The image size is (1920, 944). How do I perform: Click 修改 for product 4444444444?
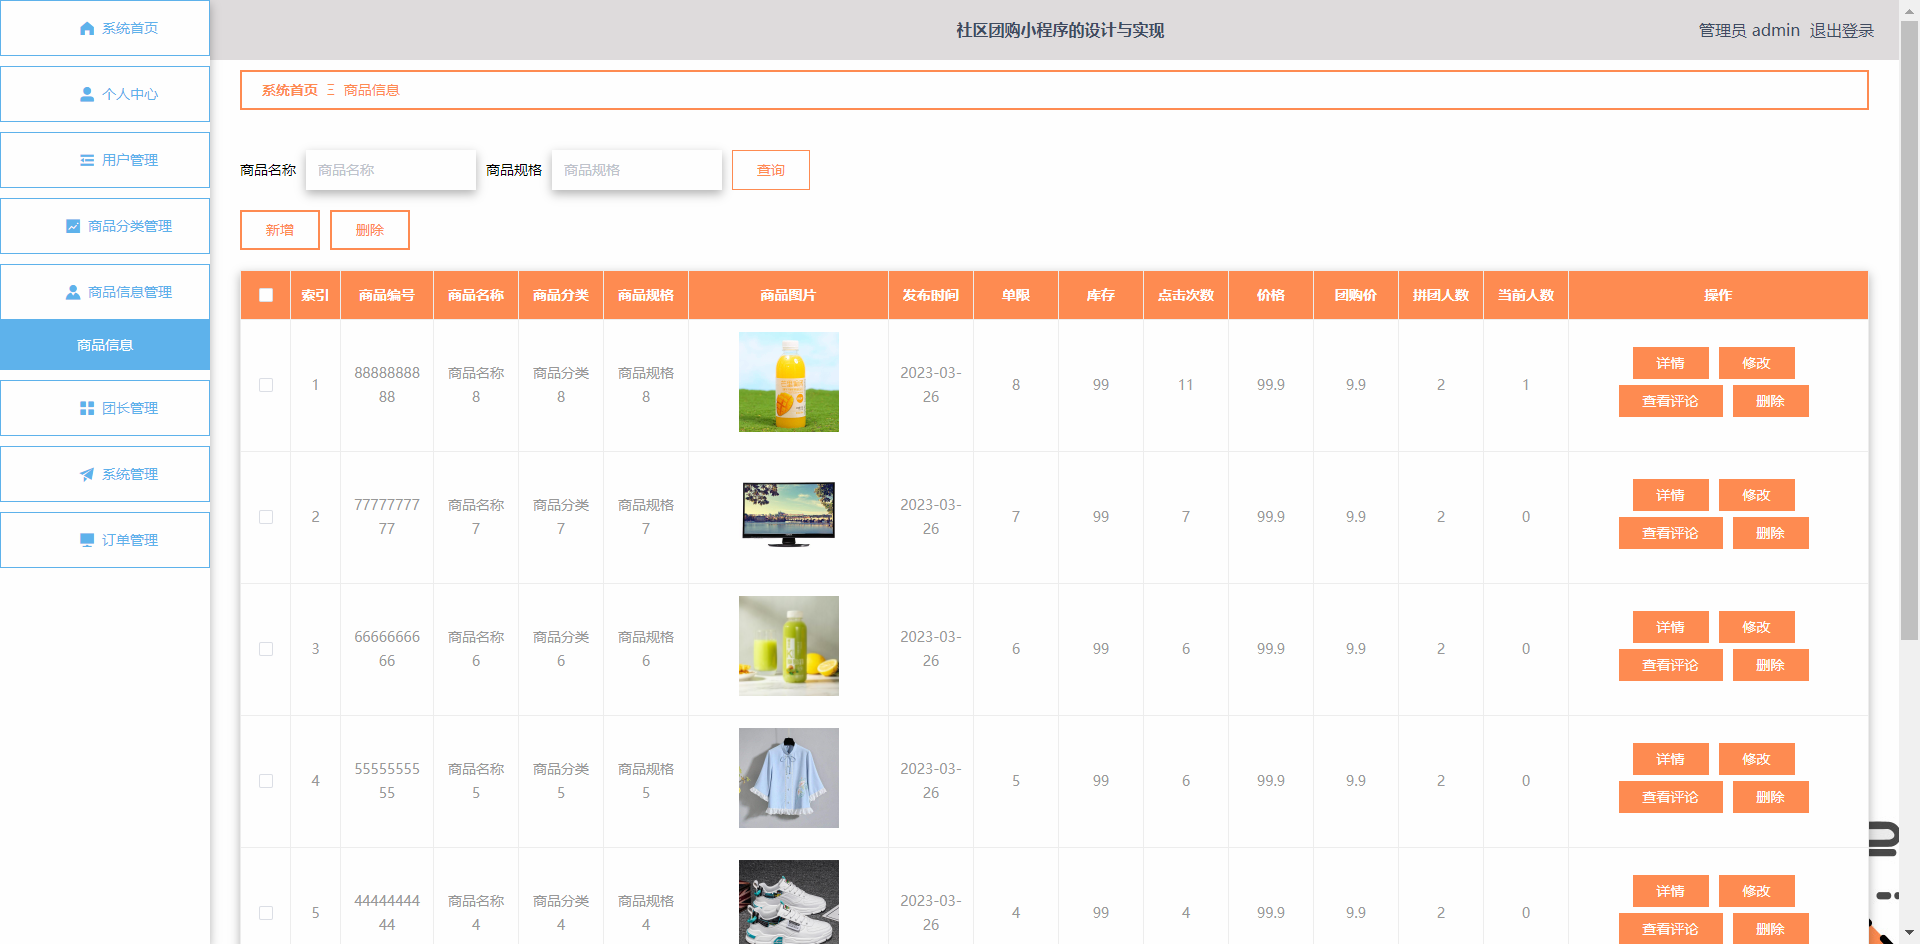(1757, 891)
